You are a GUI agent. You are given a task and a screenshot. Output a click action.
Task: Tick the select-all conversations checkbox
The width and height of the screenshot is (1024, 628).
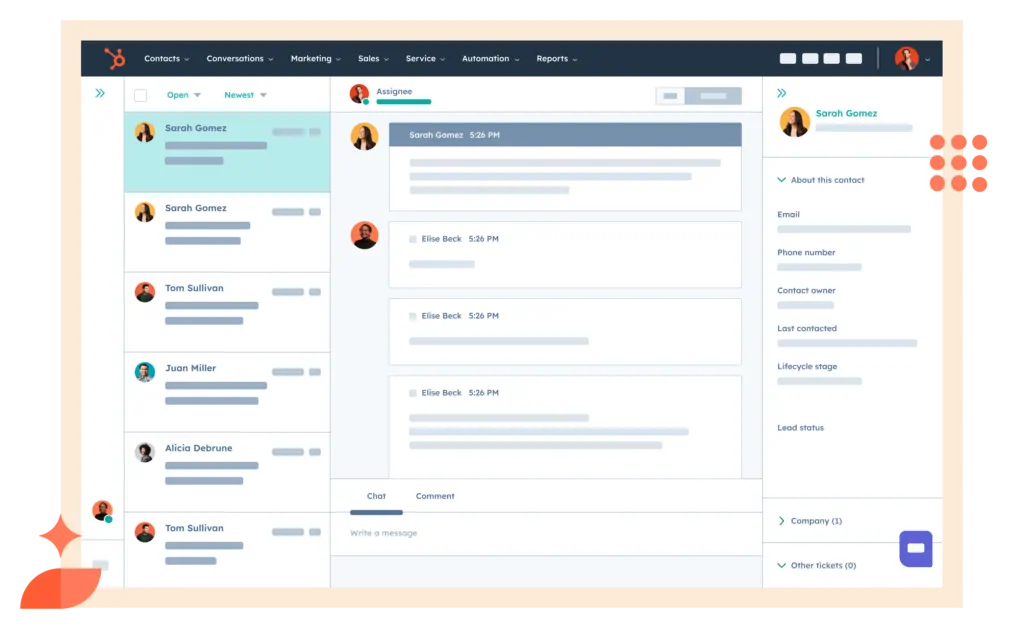140,95
